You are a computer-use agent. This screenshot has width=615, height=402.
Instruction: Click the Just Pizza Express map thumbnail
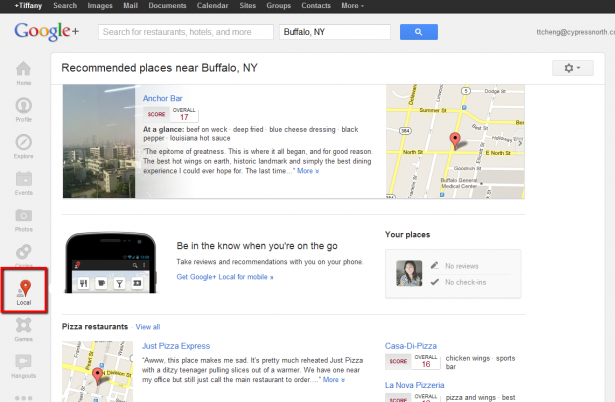tap(97, 371)
